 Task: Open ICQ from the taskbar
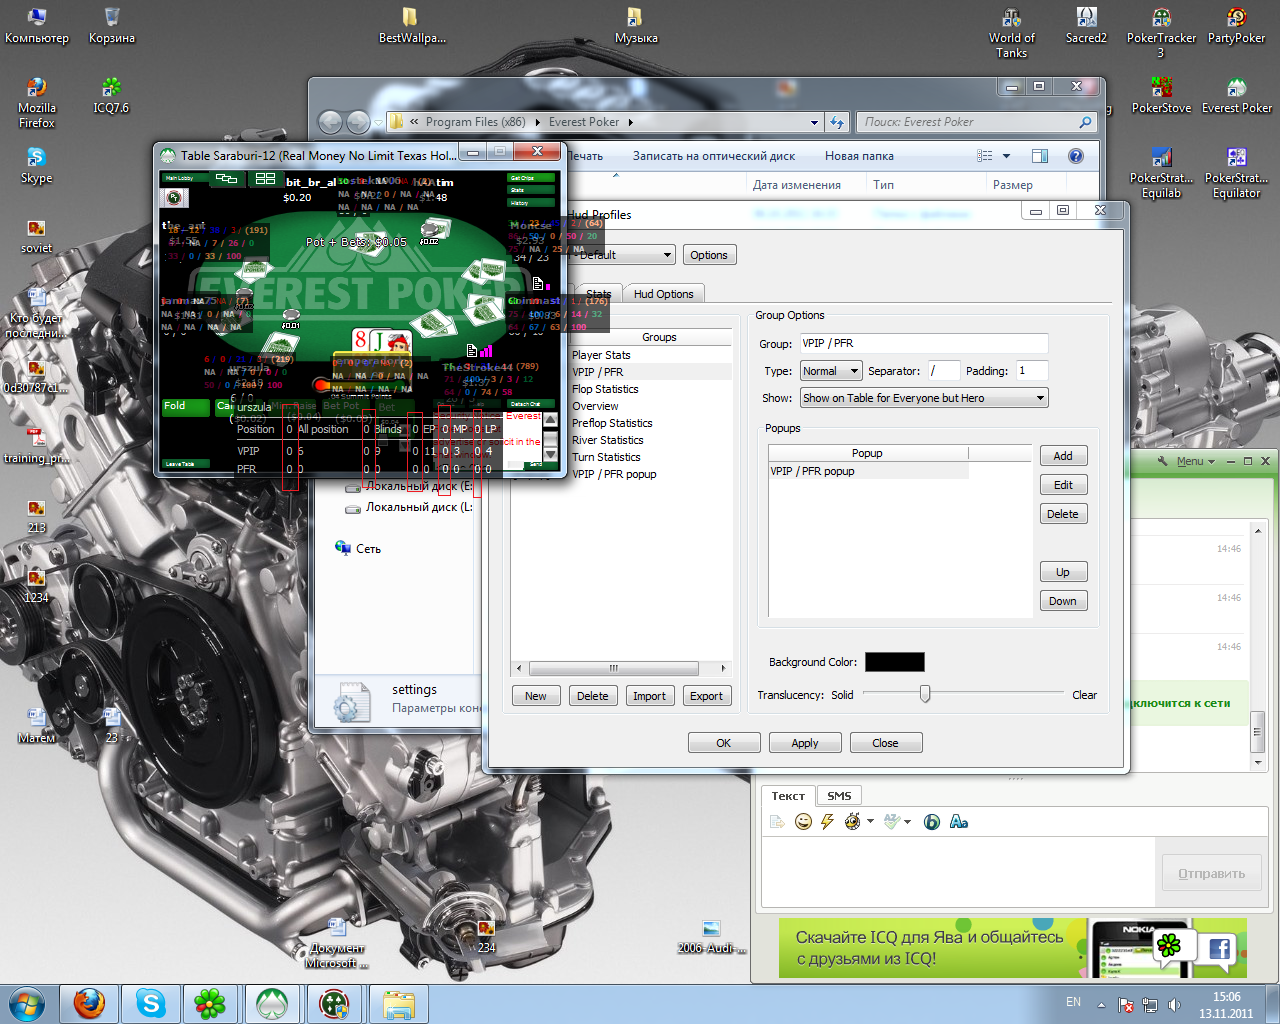(210, 1003)
